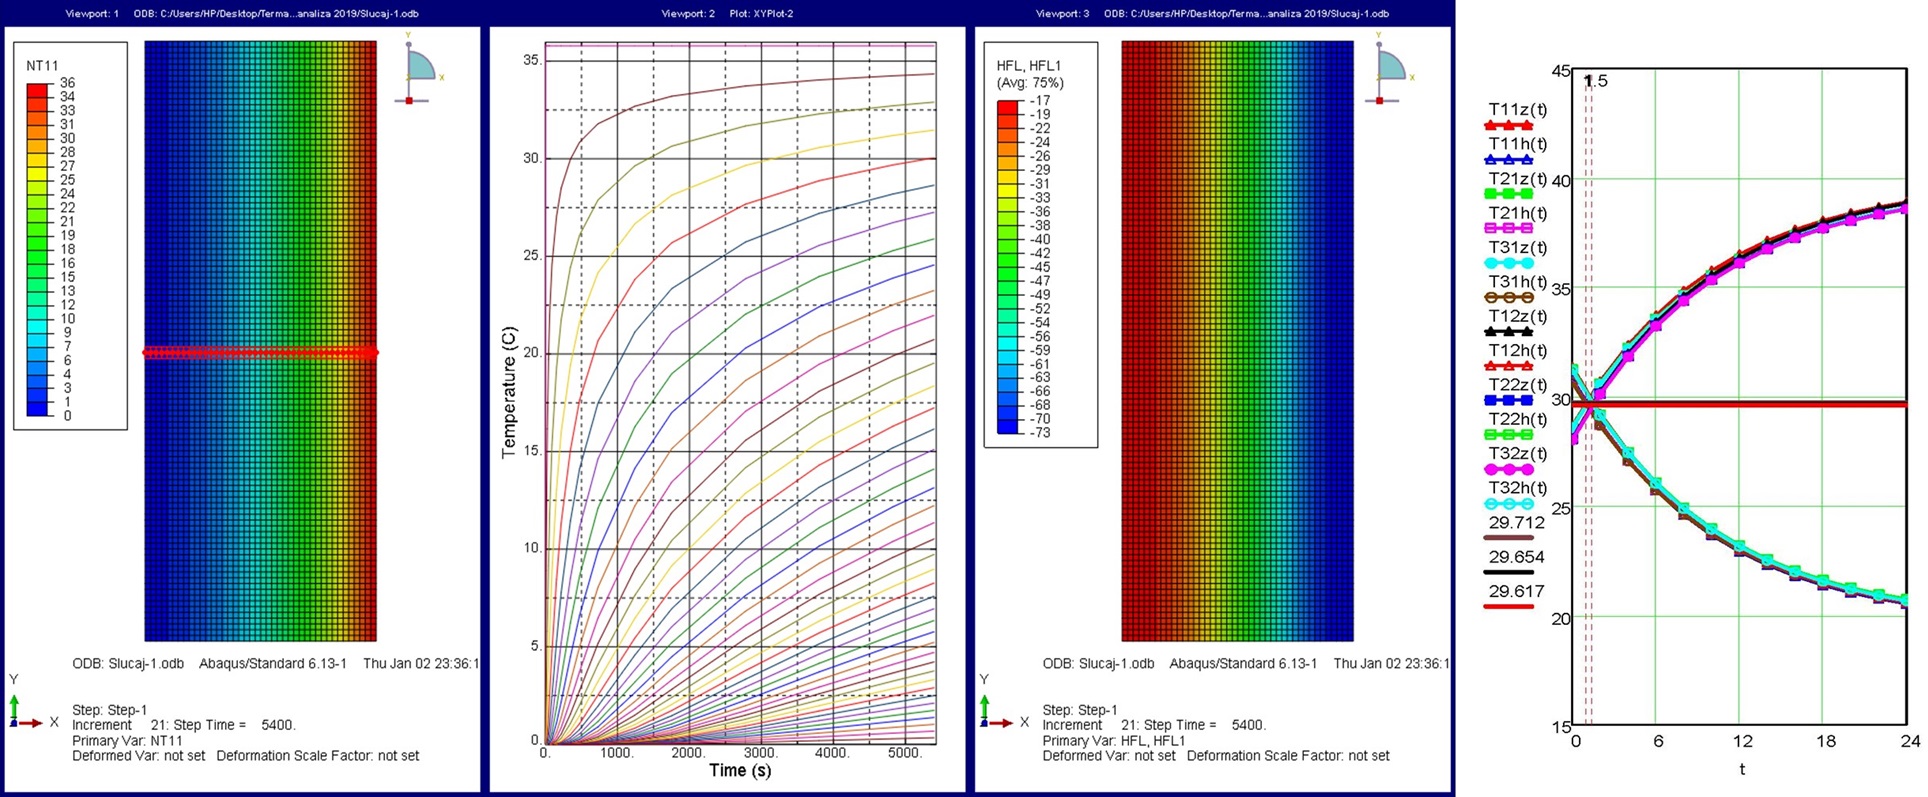Click the "HFL, HFL1" legend title
1928x797 pixels.
[1029, 66]
